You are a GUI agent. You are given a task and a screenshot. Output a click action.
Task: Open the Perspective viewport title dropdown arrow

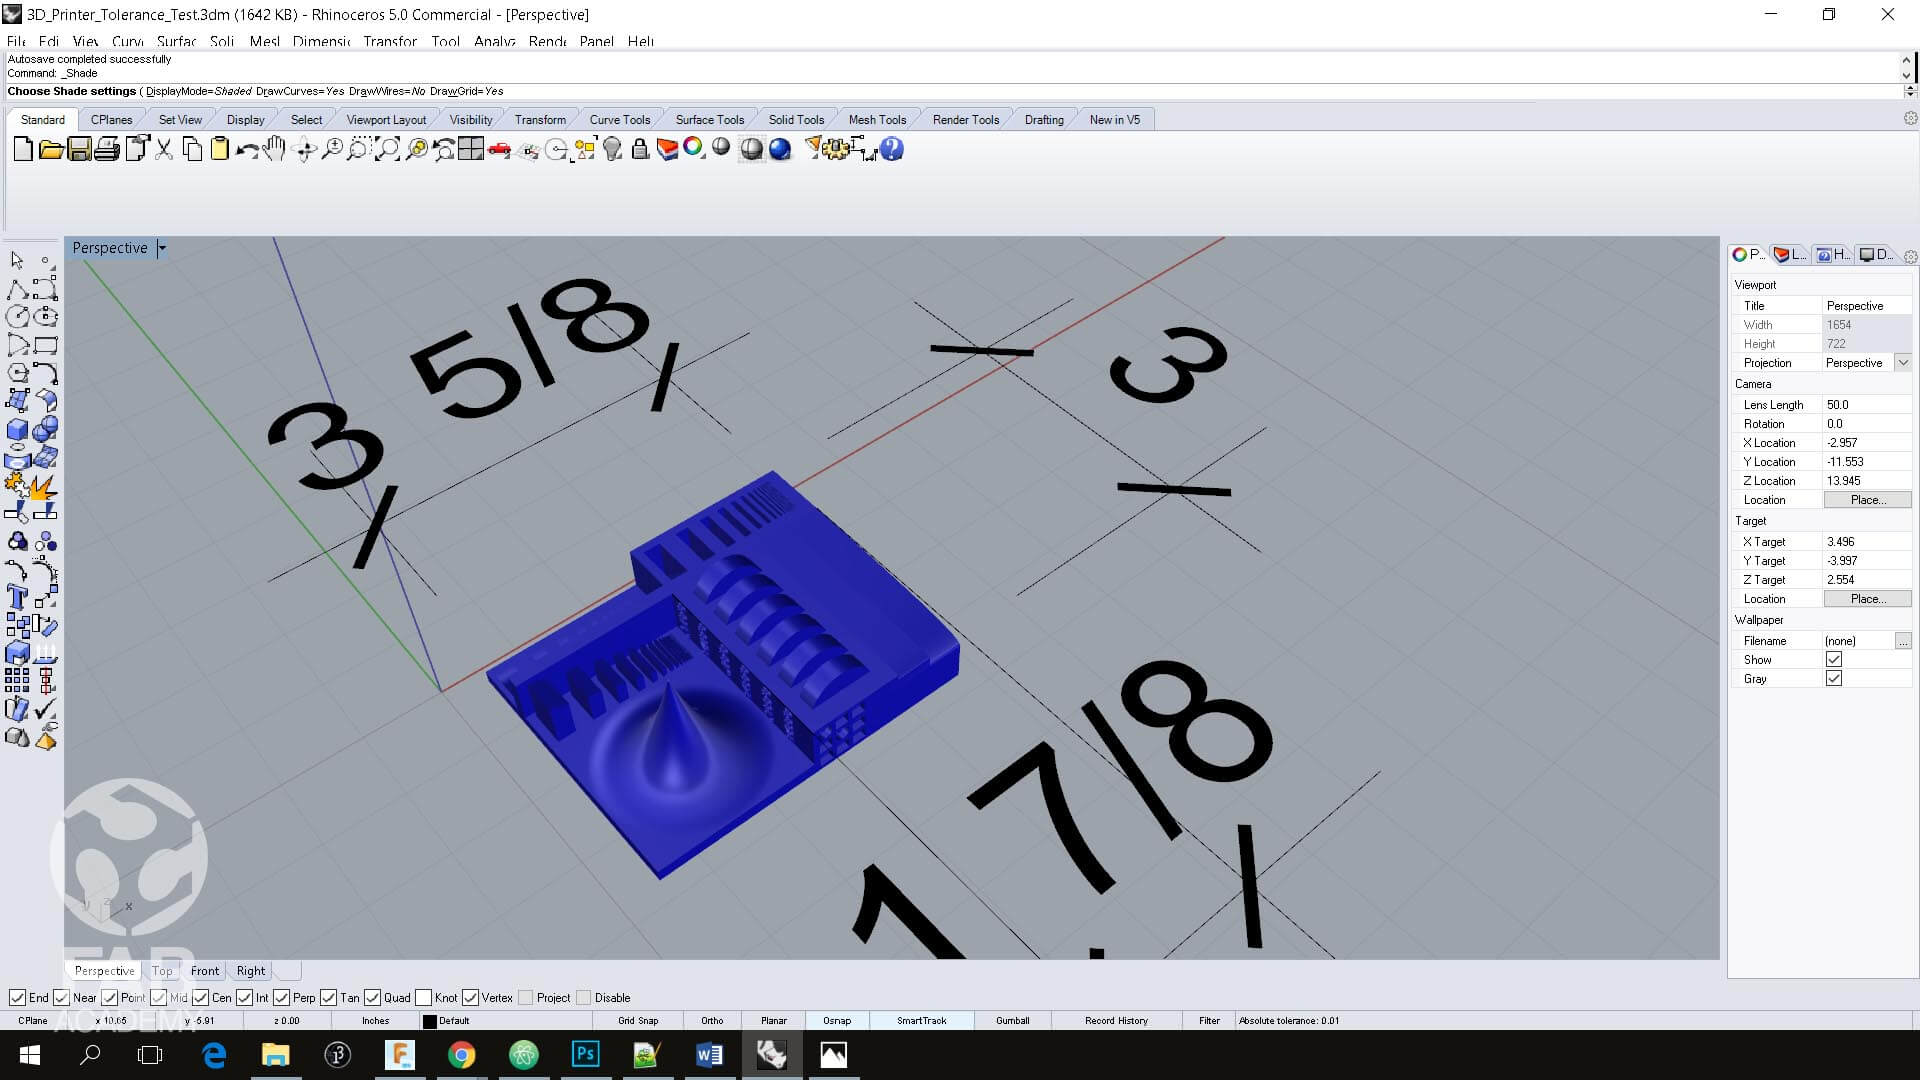(x=162, y=248)
